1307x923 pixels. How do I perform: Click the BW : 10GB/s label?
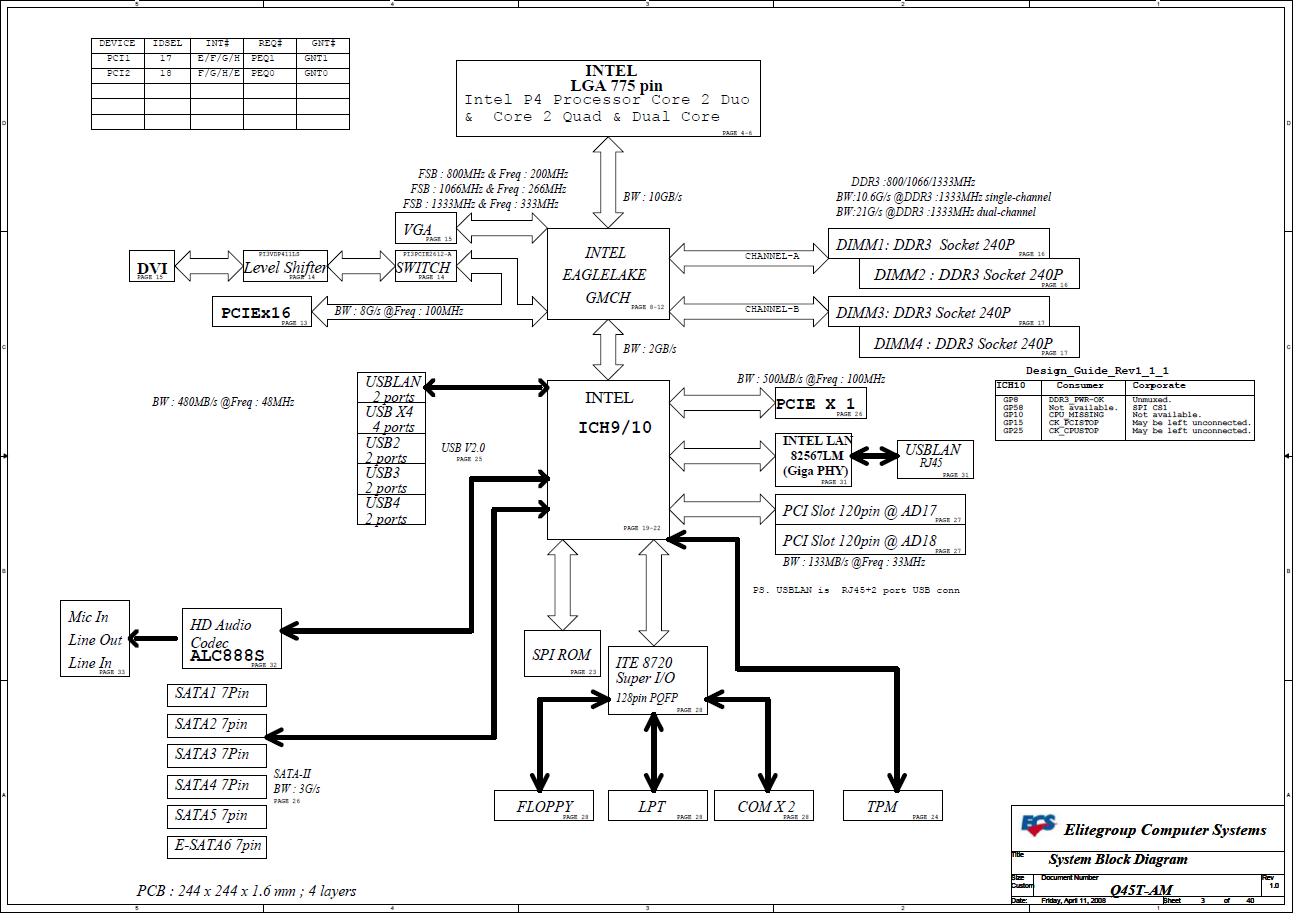[x=652, y=197]
